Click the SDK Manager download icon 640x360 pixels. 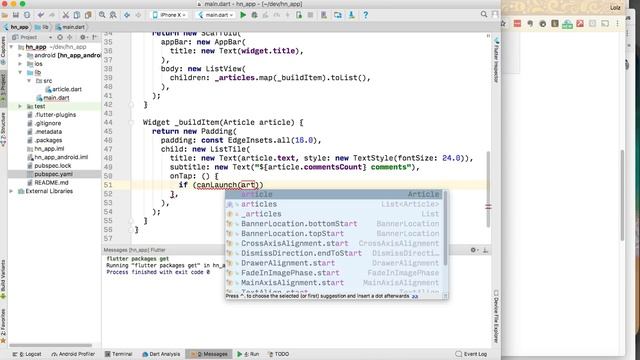[351, 15]
